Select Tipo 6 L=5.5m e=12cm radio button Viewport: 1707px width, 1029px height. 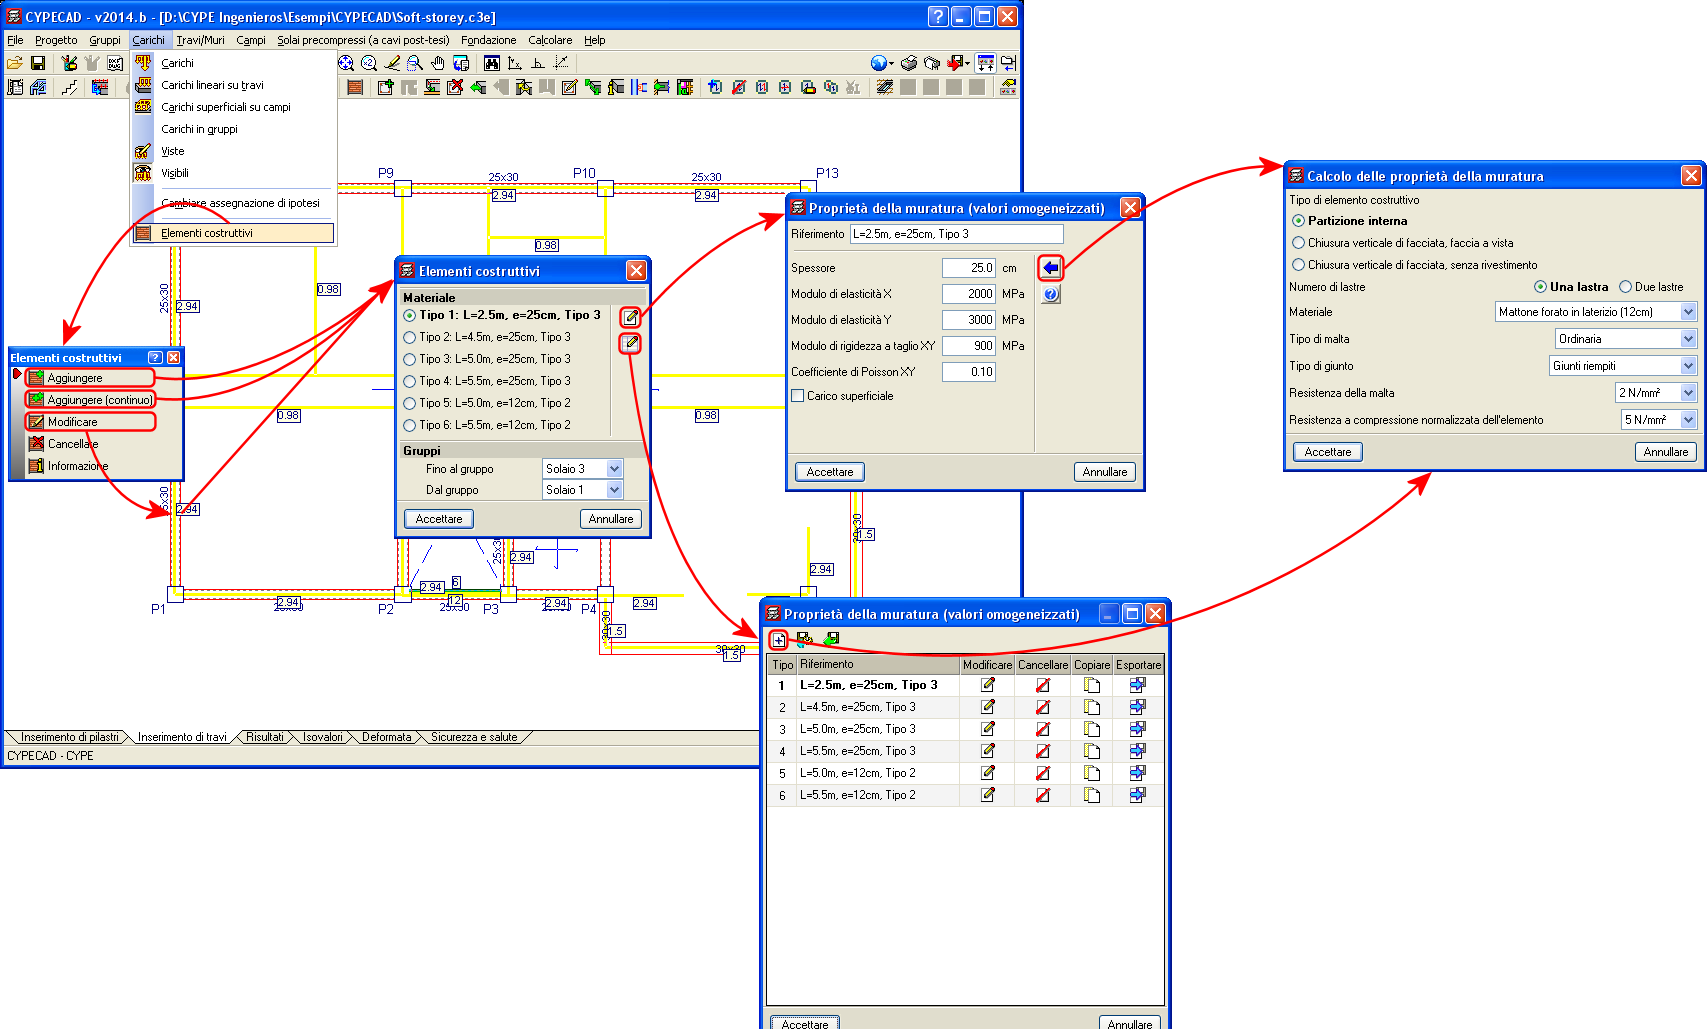[x=409, y=425]
